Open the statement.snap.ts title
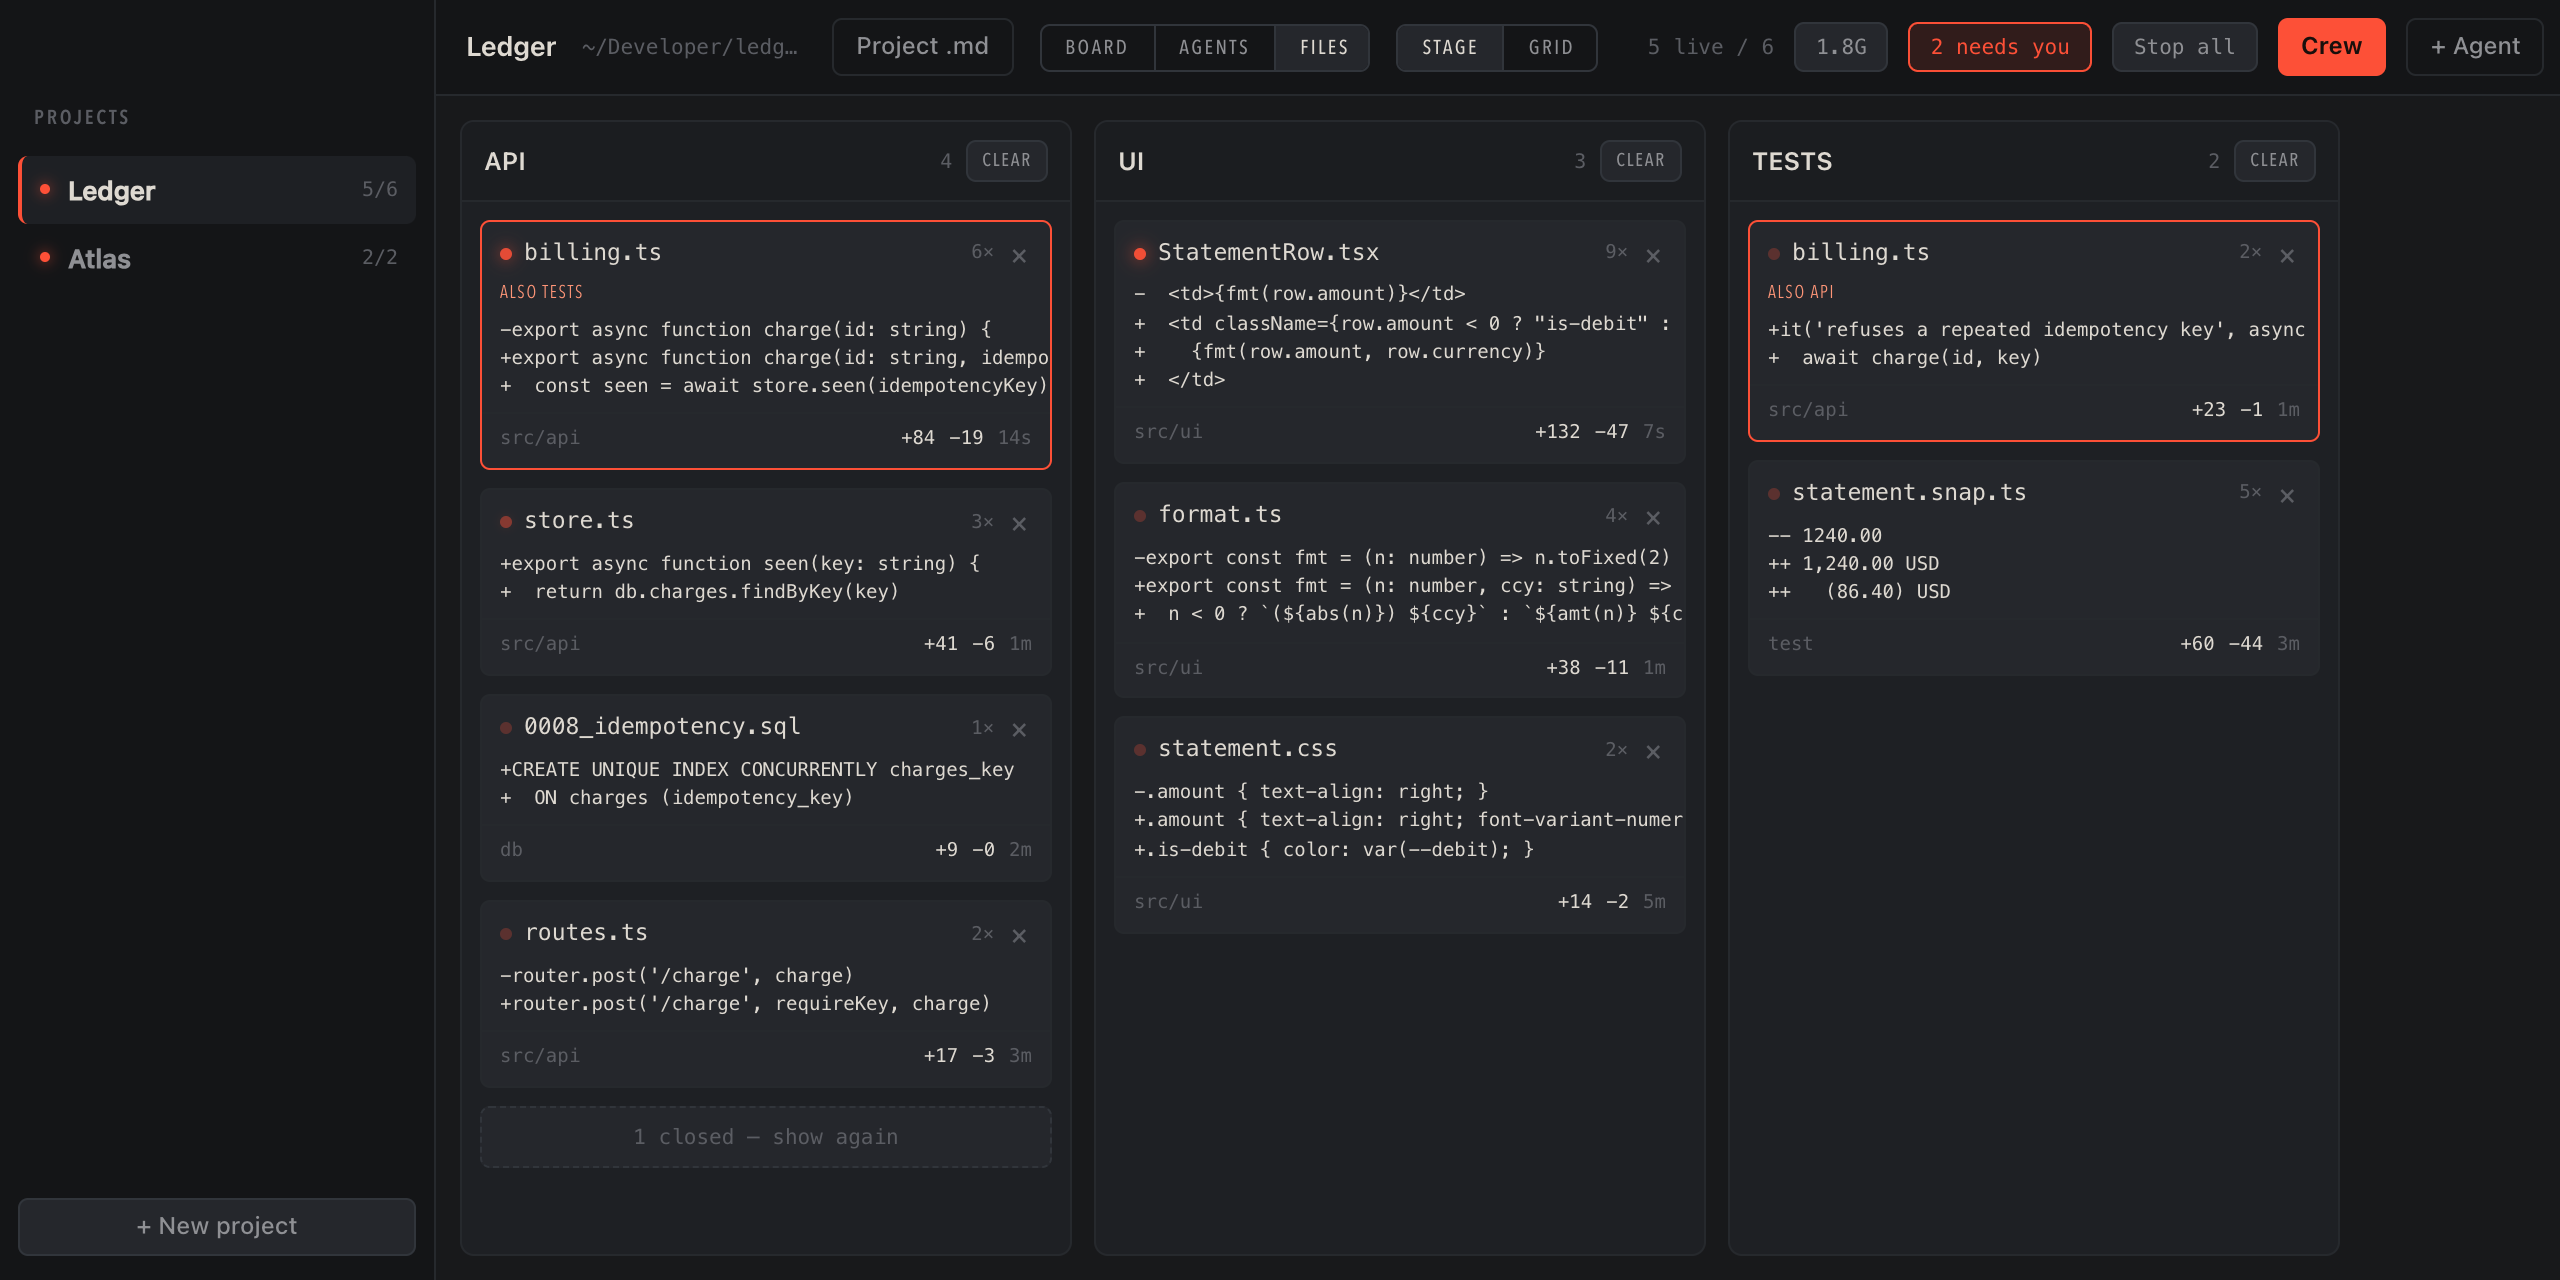The width and height of the screenshot is (2560, 1280). 1909,493
